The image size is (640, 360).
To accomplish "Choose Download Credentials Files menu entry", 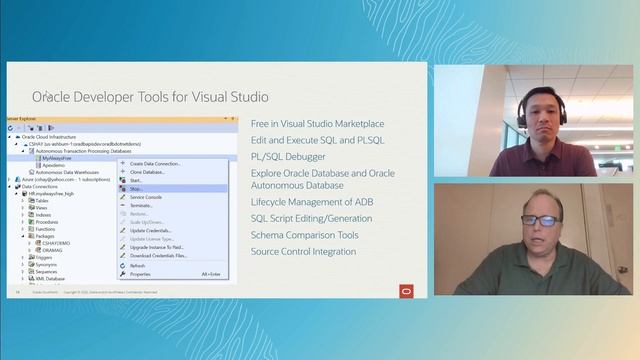I will click(x=173, y=256).
